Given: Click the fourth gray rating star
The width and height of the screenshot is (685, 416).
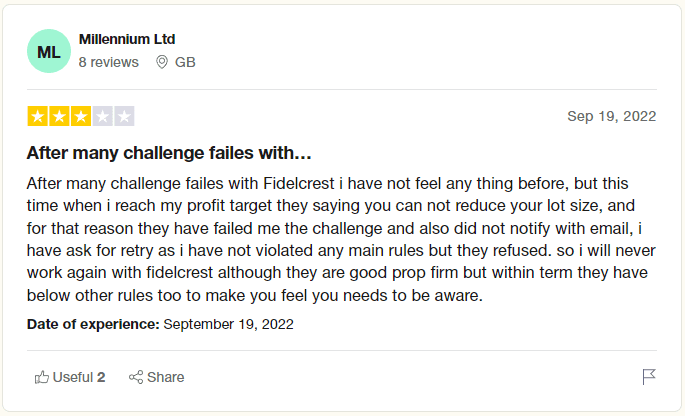Looking at the screenshot, I should pyautogui.click(x=103, y=116).
